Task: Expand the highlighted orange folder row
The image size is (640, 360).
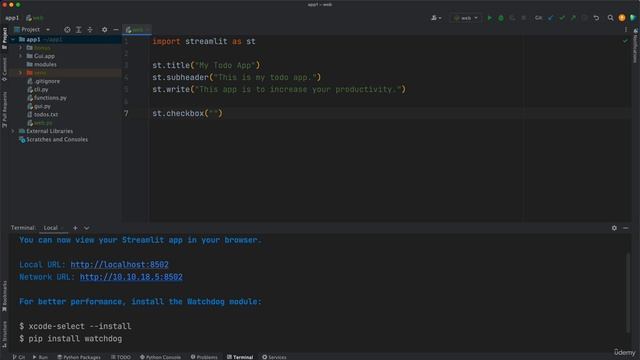Action: tap(21, 73)
